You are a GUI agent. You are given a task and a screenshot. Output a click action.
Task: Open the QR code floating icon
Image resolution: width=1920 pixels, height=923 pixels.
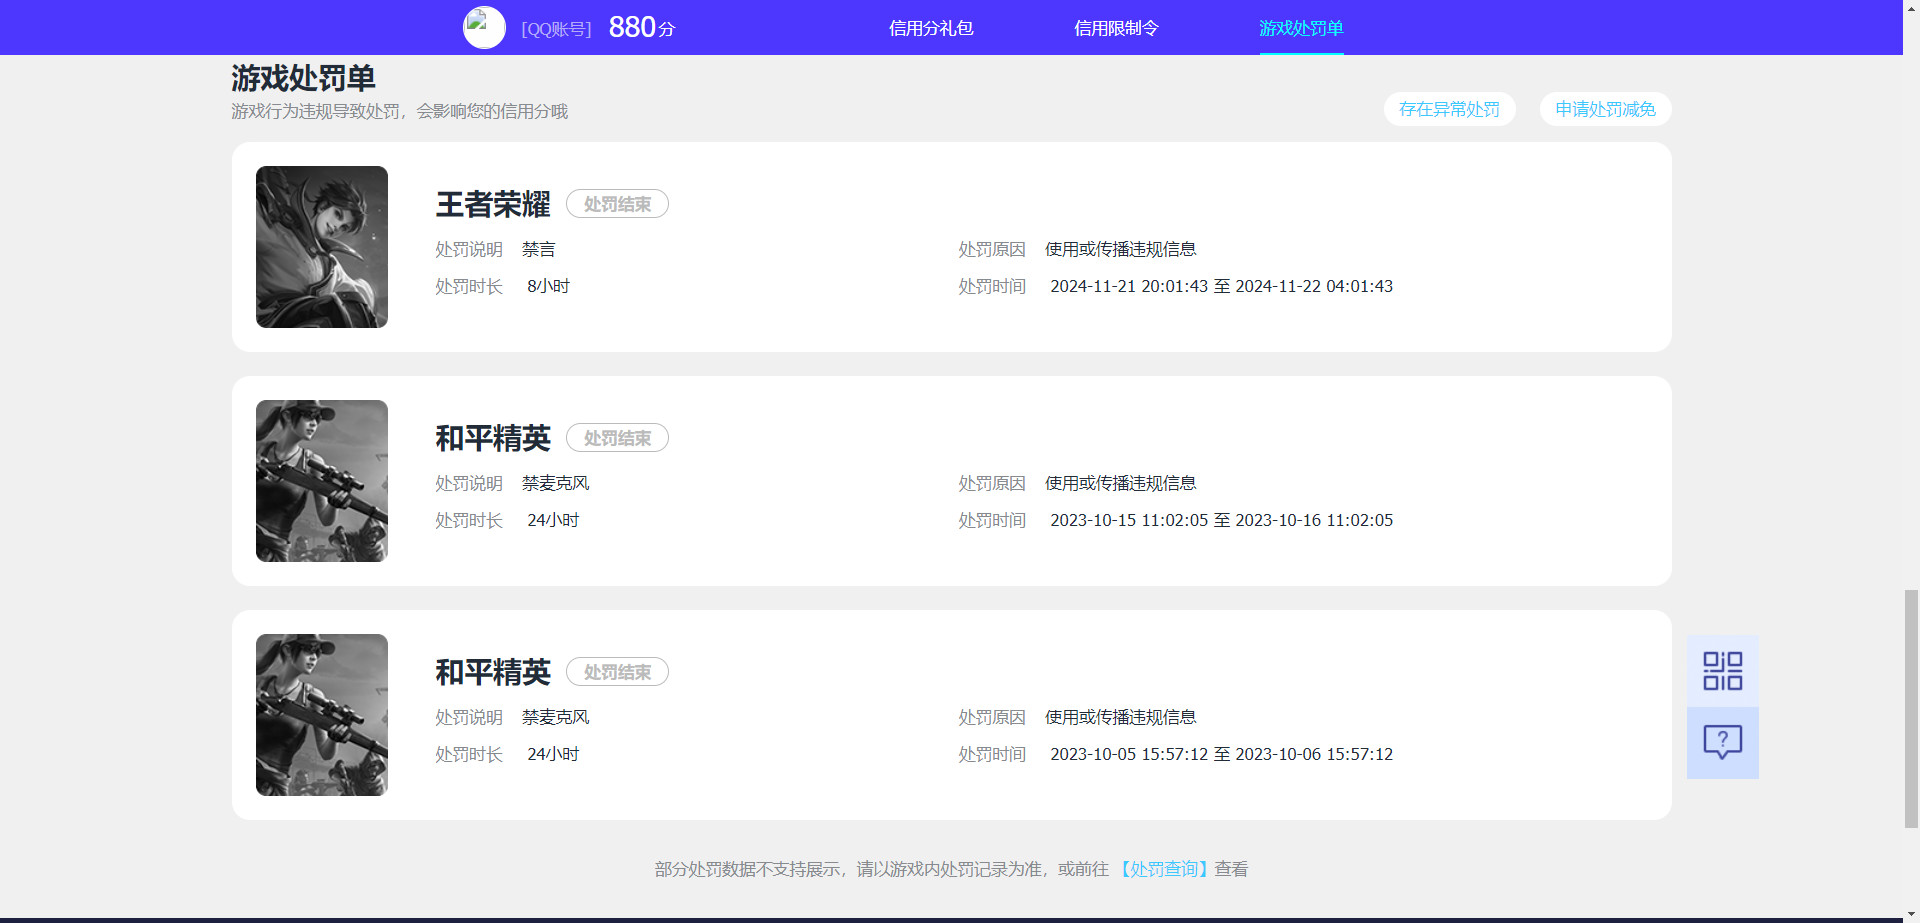[x=1722, y=671]
